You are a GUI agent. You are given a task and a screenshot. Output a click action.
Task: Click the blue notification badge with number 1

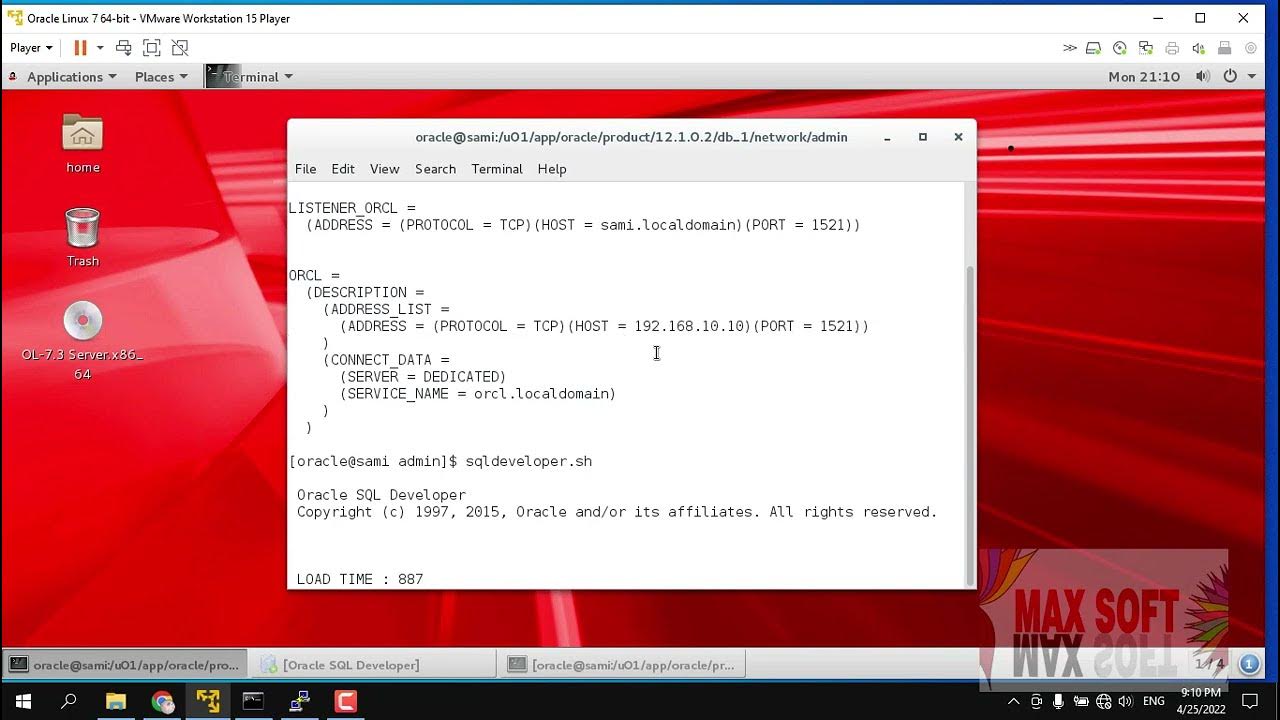point(1249,664)
